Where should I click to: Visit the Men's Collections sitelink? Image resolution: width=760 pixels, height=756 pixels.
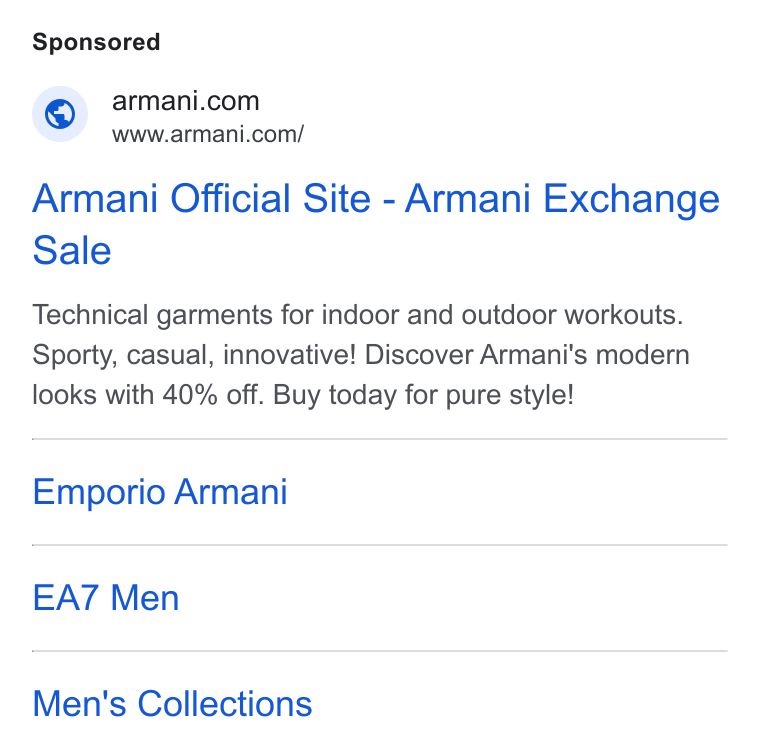coord(172,704)
